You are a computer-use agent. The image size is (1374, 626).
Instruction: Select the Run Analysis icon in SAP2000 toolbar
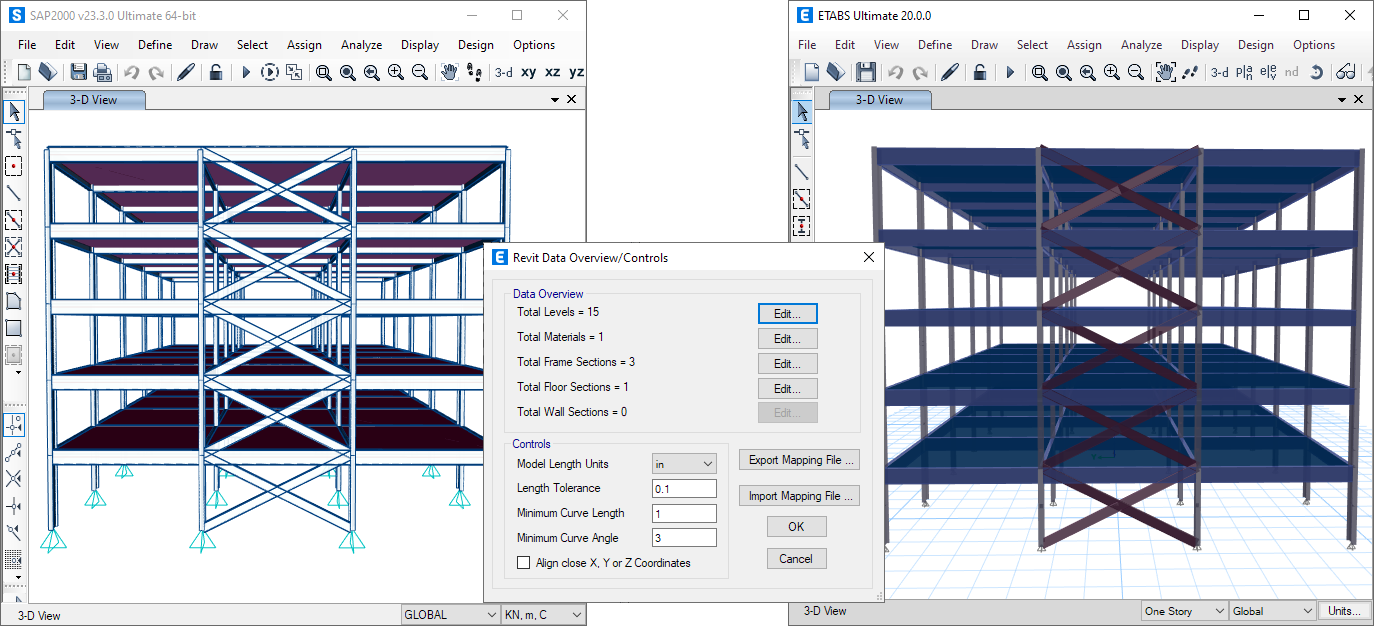246,72
